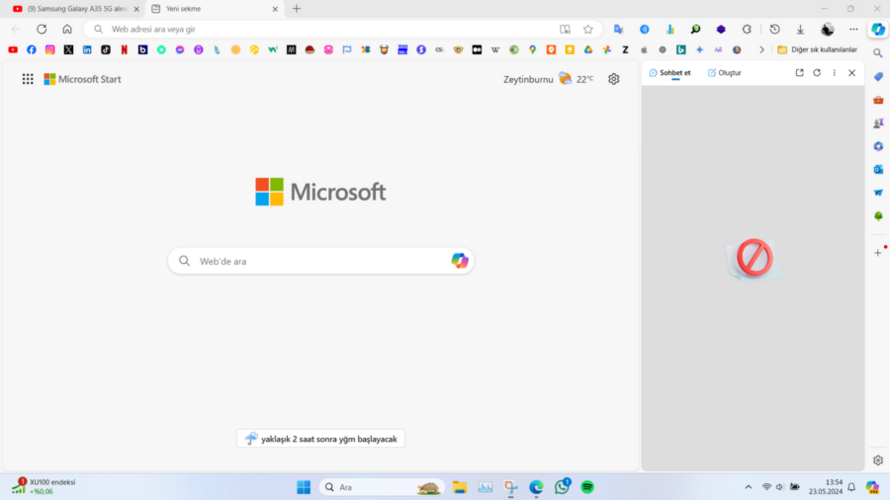Refresh the Copilot pane
The width and height of the screenshot is (890, 500).
(817, 73)
